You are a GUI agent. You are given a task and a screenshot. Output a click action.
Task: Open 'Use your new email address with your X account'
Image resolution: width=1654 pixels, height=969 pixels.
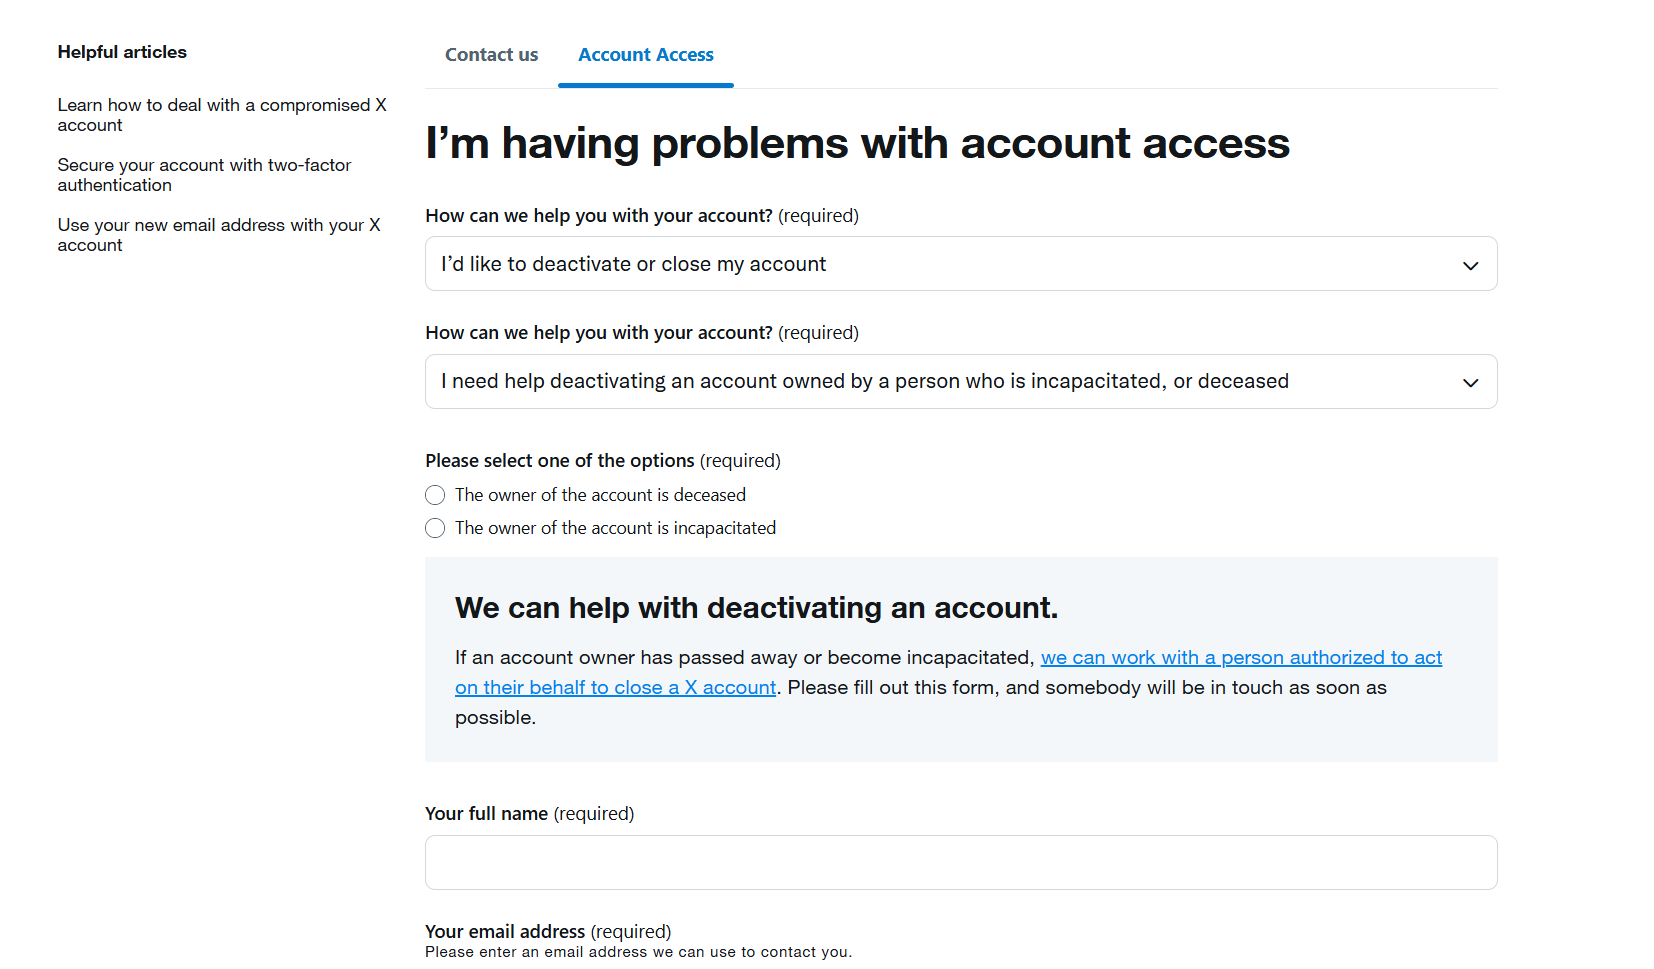[x=219, y=235]
